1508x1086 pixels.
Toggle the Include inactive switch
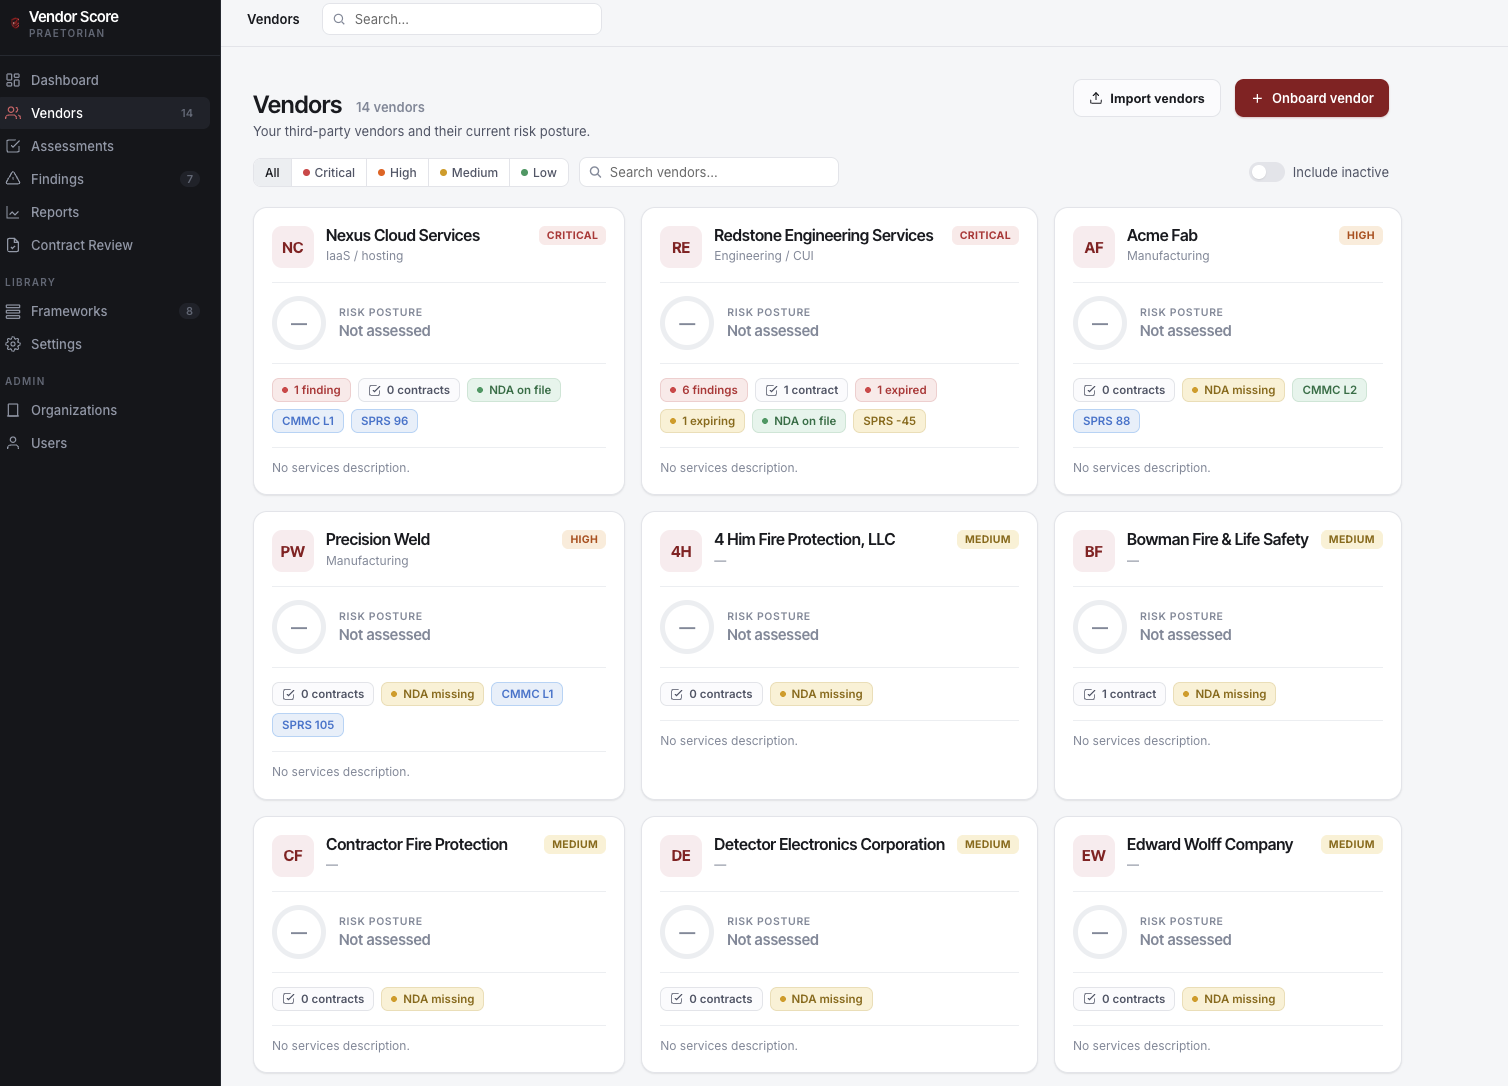pyautogui.click(x=1266, y=172)
